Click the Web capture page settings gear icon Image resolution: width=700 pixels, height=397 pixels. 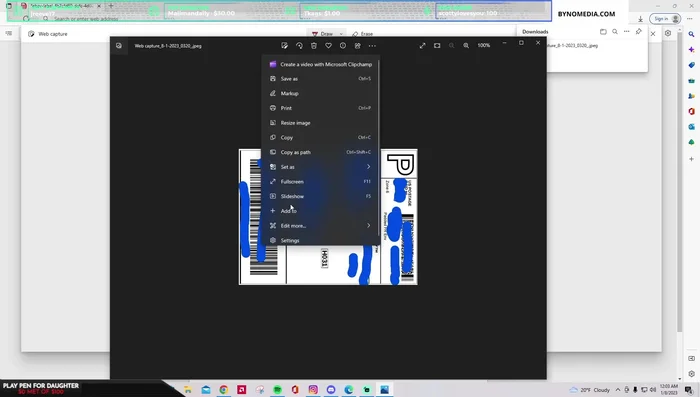[x=668, y=33]
